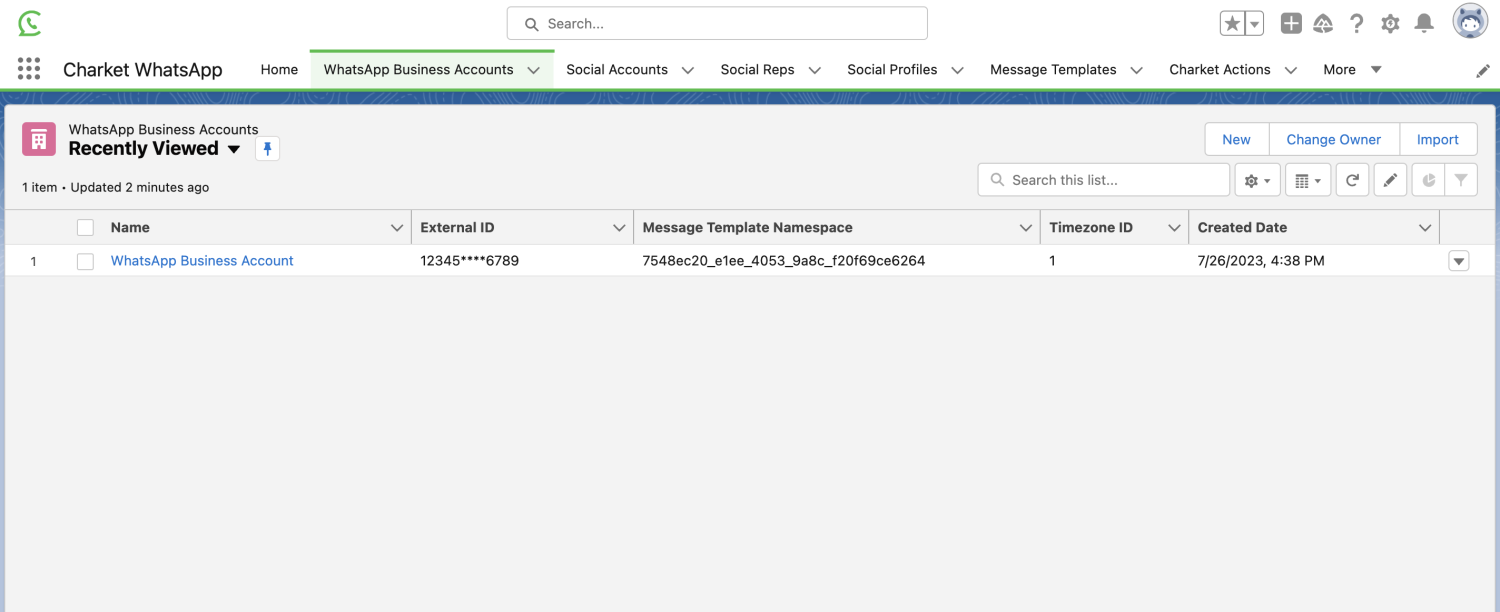1500x612 pixels.
Task: Open the user profile avatar
Action: tap(1470, 22)
